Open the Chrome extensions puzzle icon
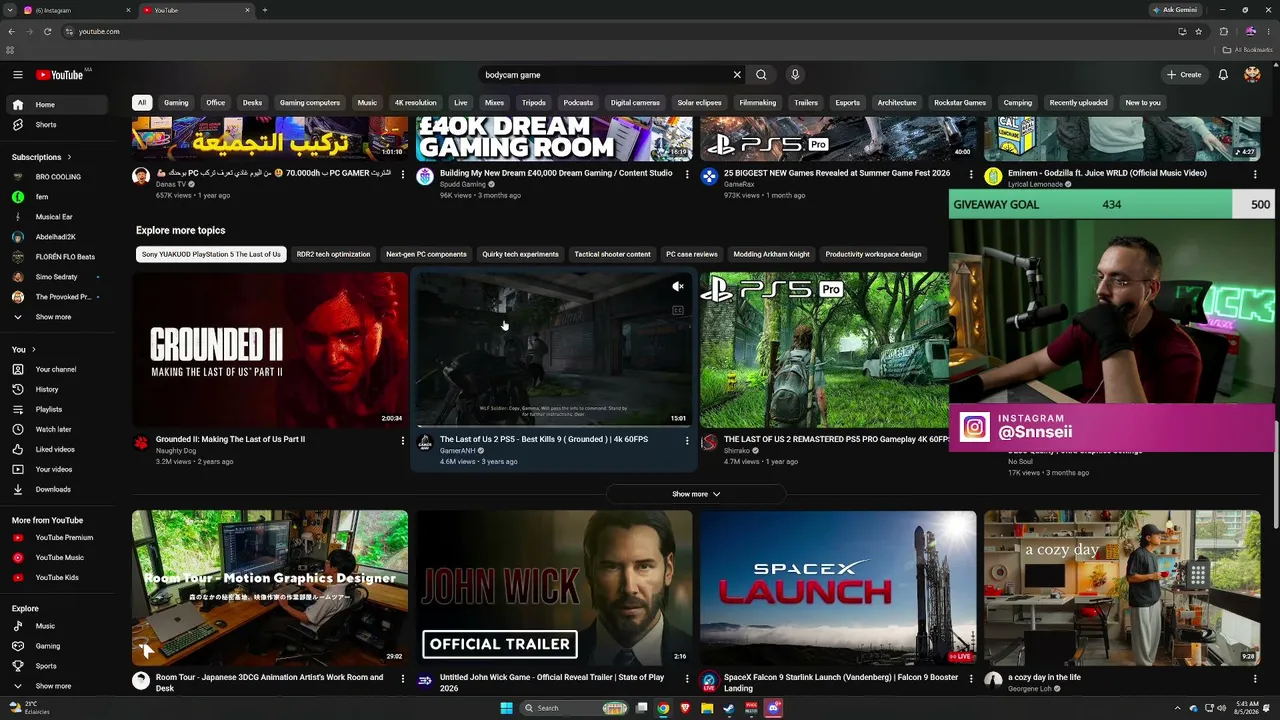 click(1223, 31)
